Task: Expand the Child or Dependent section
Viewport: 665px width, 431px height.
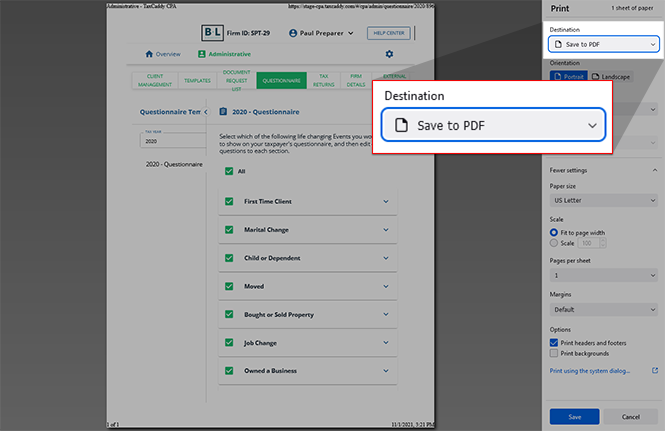Action: click(x=386, y=258)
